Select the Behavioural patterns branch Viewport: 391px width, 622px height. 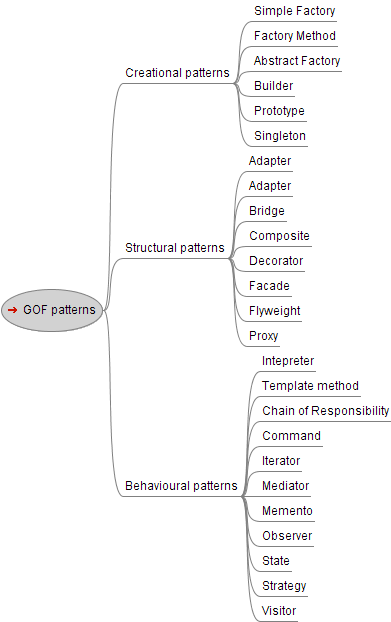click(181, 486)
